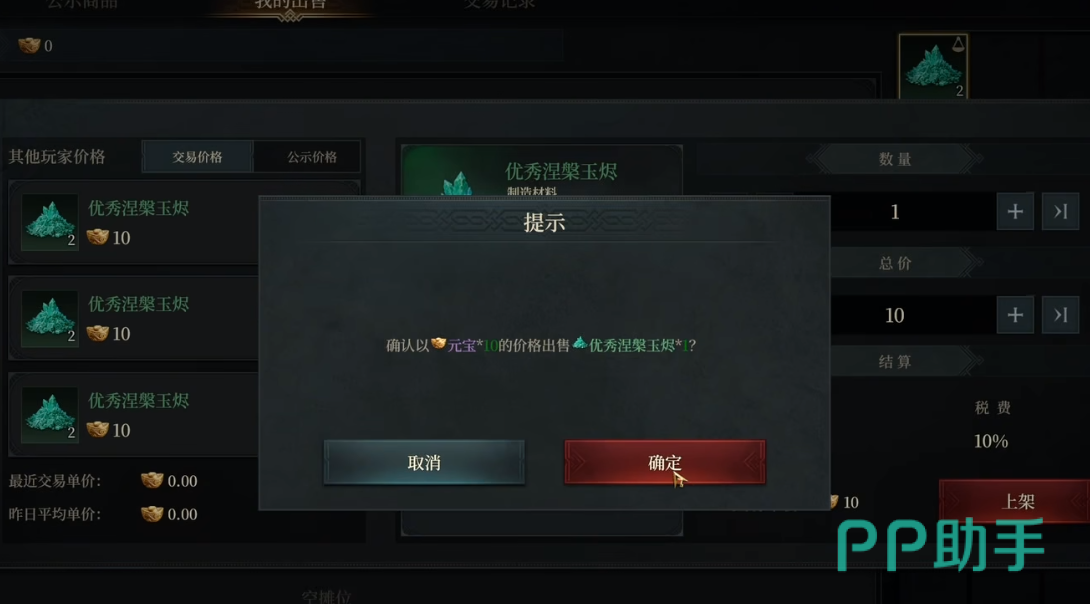Increase quantity with the plus button

pos(1015,211)
